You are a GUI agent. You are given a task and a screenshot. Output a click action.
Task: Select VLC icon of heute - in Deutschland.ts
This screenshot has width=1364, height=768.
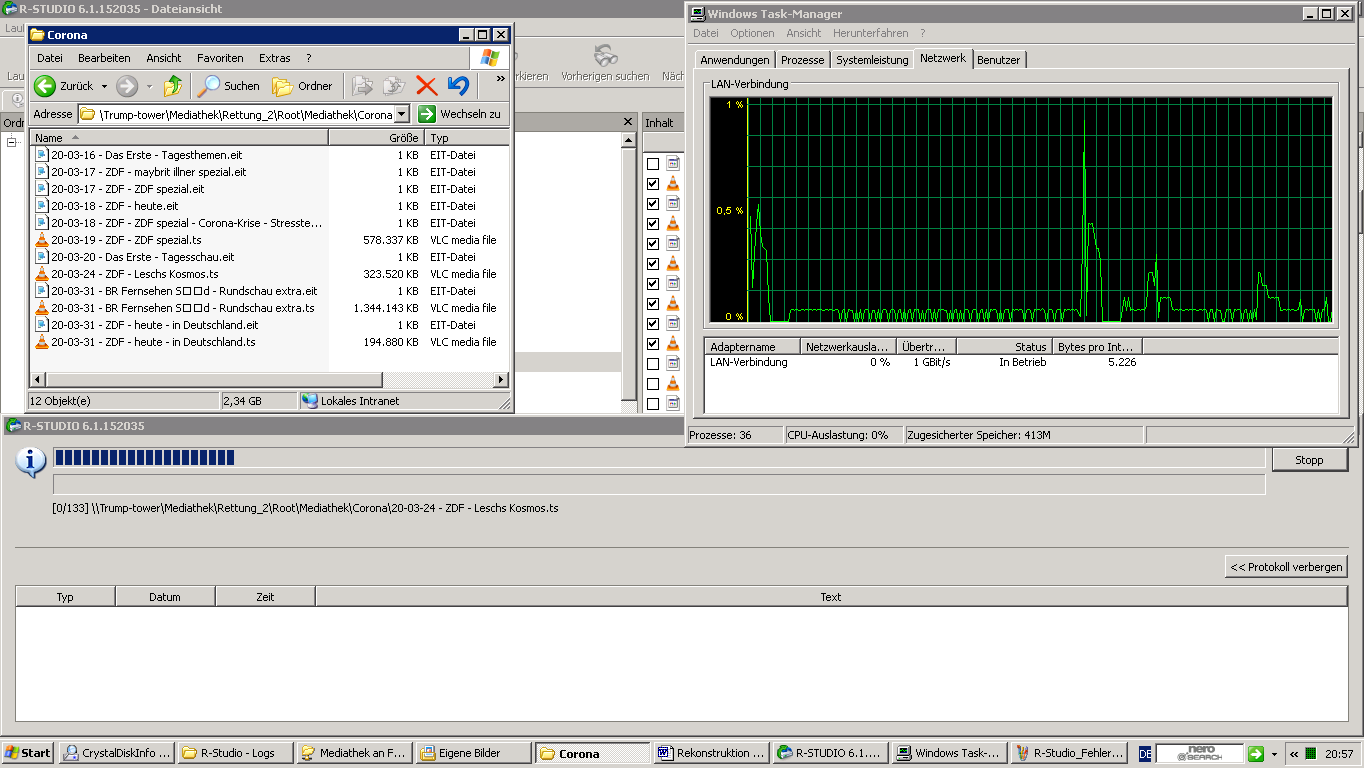tap(42, 342)
